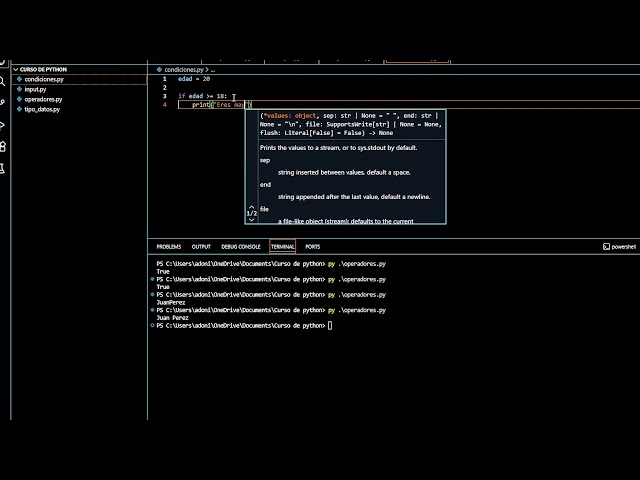Click the hollow circle beside the current terminal prompt
This screenshot has height=480, width=640.
pos(152,325)
